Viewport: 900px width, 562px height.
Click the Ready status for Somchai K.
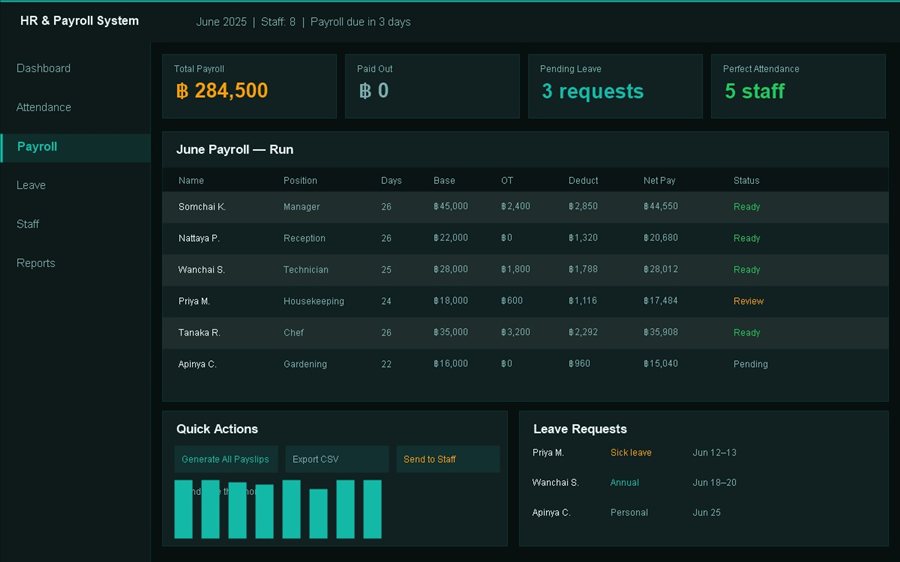pyautogui.click(x=747, y=207)
